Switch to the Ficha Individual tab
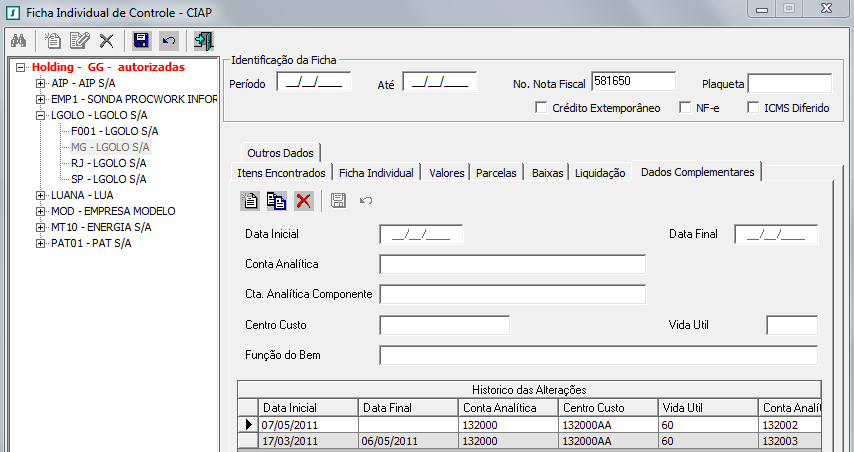 (376, 173)
